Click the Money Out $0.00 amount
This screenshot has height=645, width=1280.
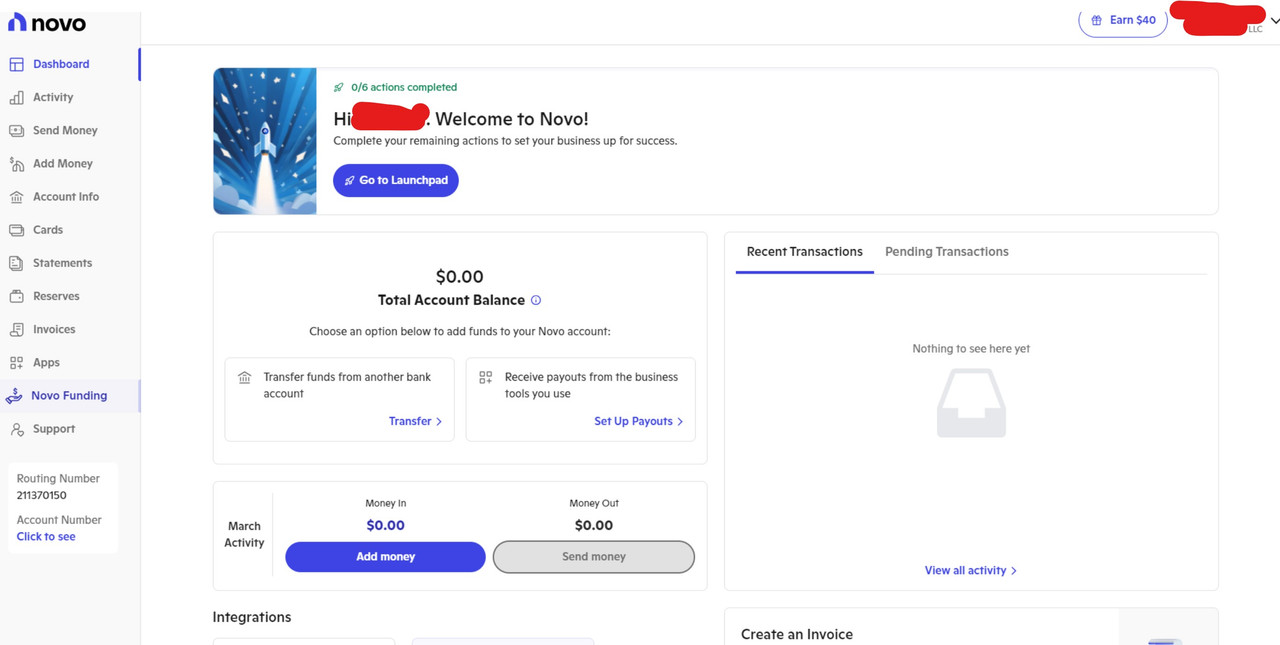594,526
